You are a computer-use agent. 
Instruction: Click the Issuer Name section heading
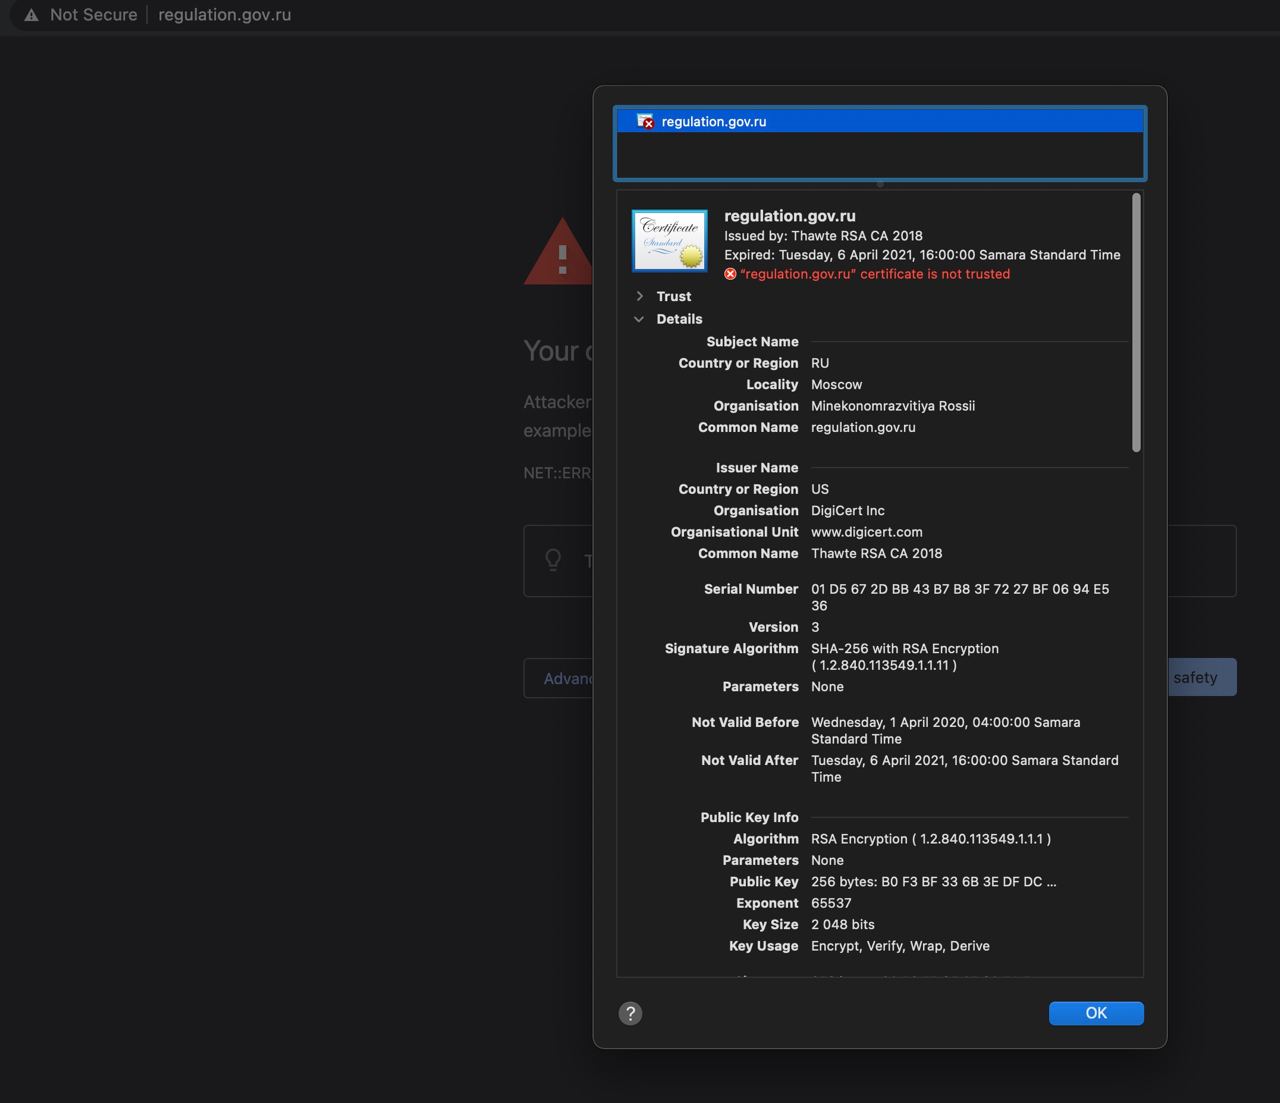[x=757, y=468]
